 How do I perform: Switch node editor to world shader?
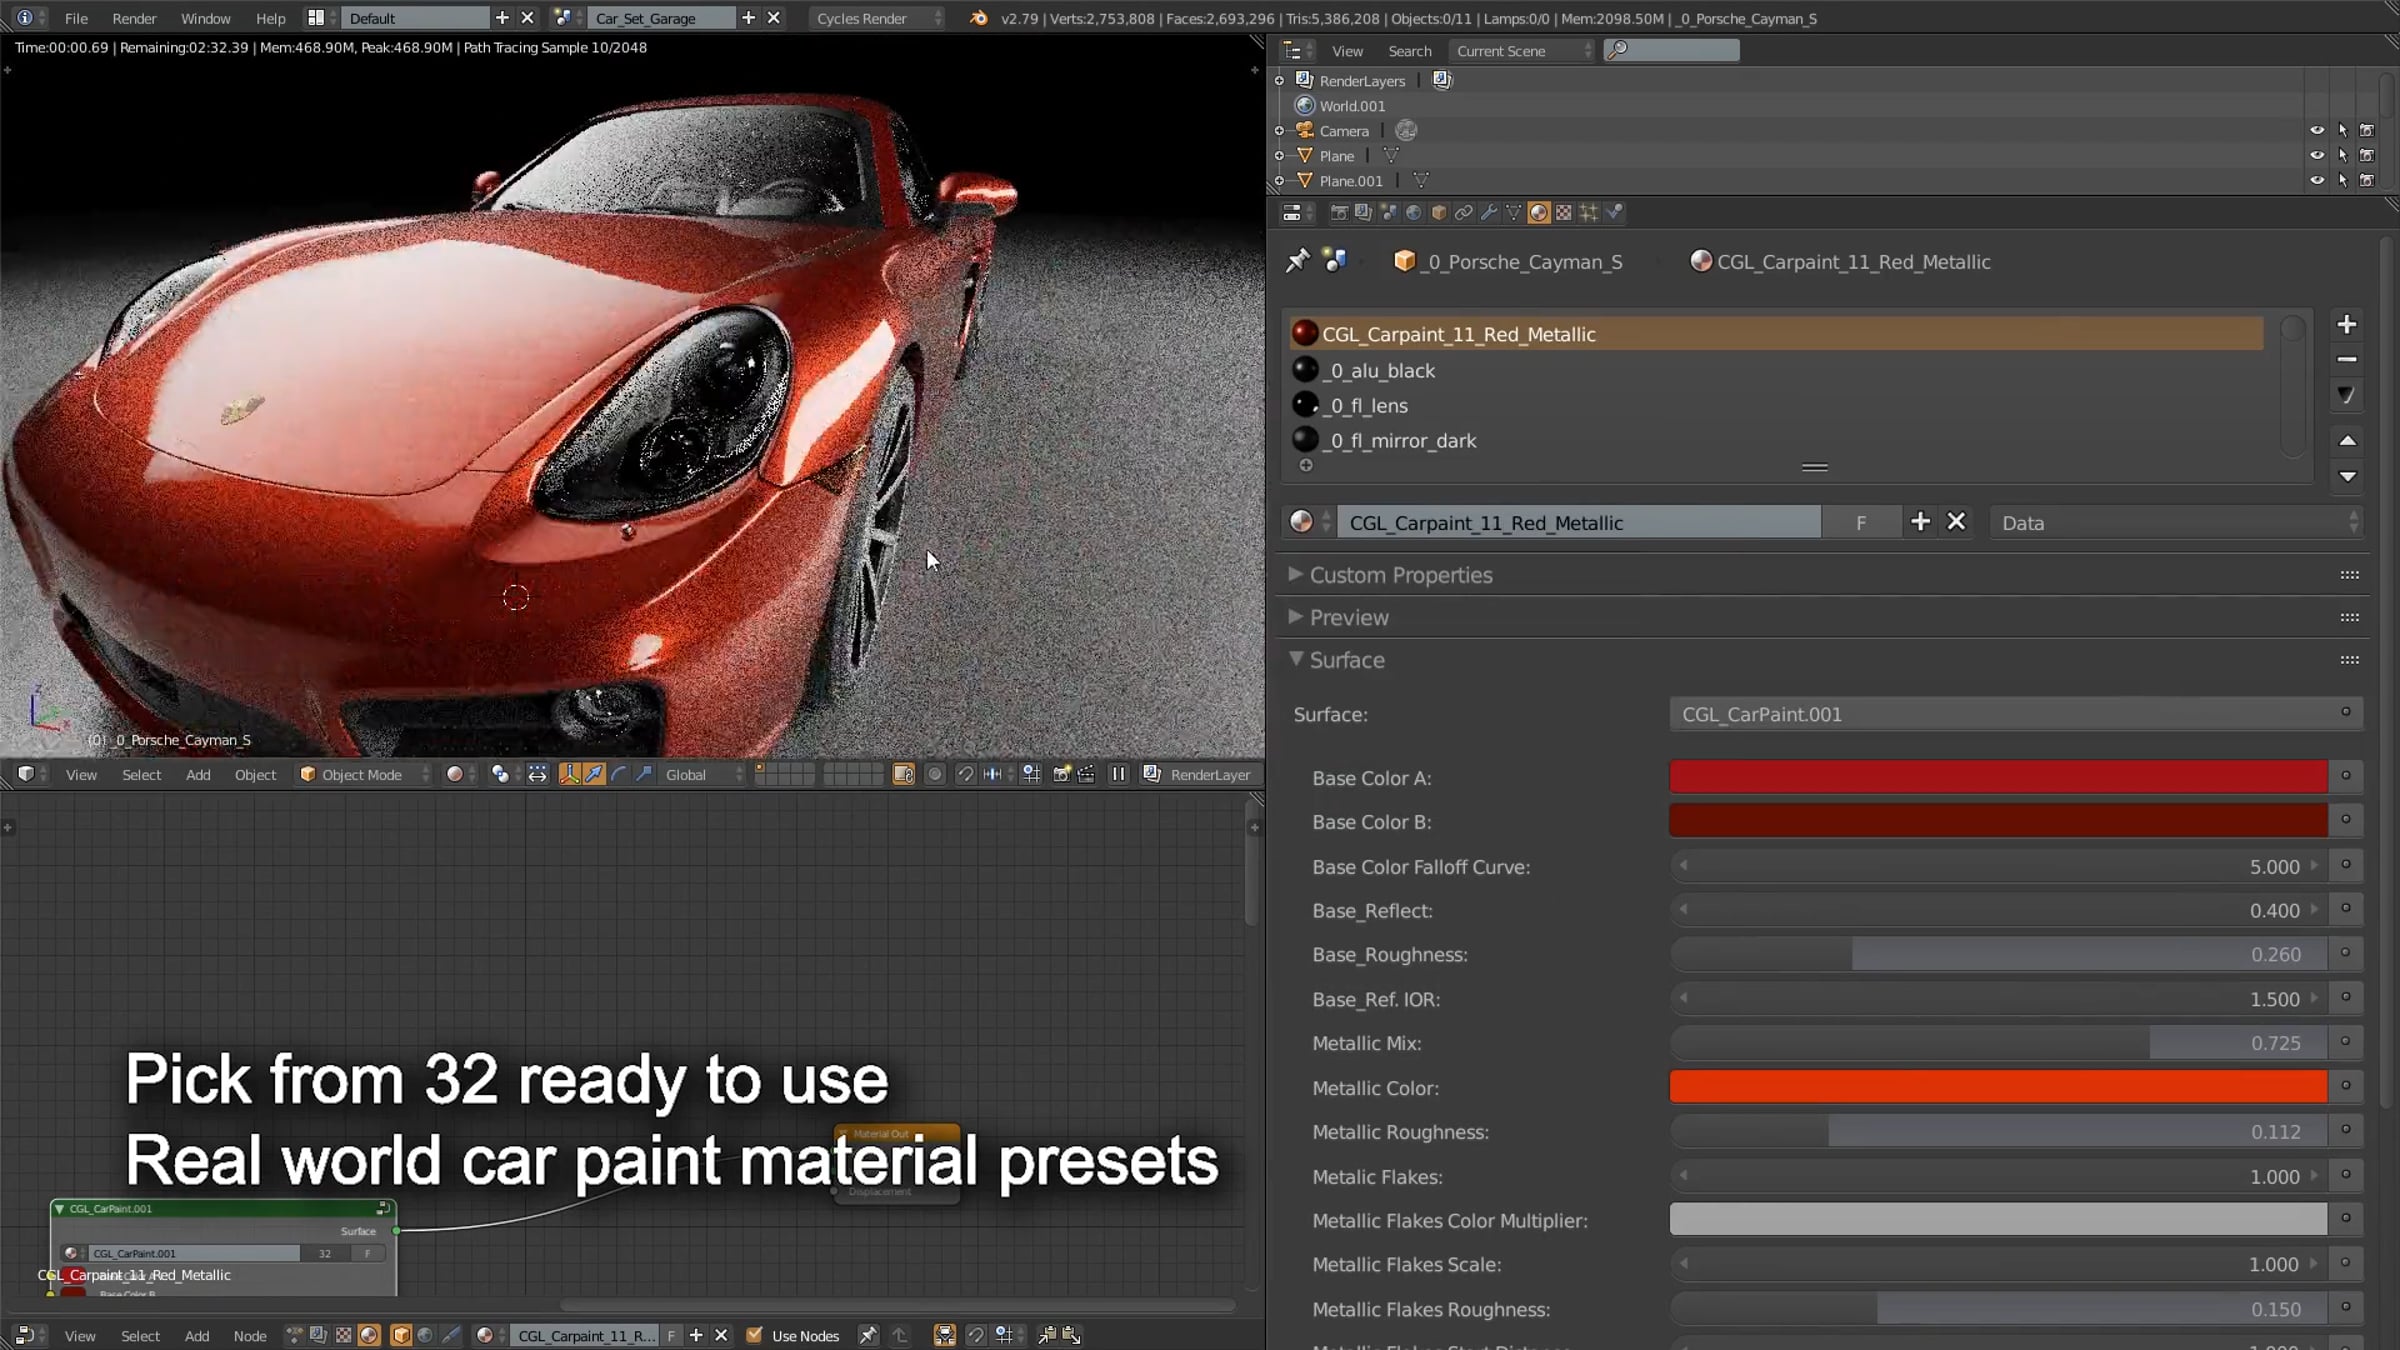[x=425, y=1335]
